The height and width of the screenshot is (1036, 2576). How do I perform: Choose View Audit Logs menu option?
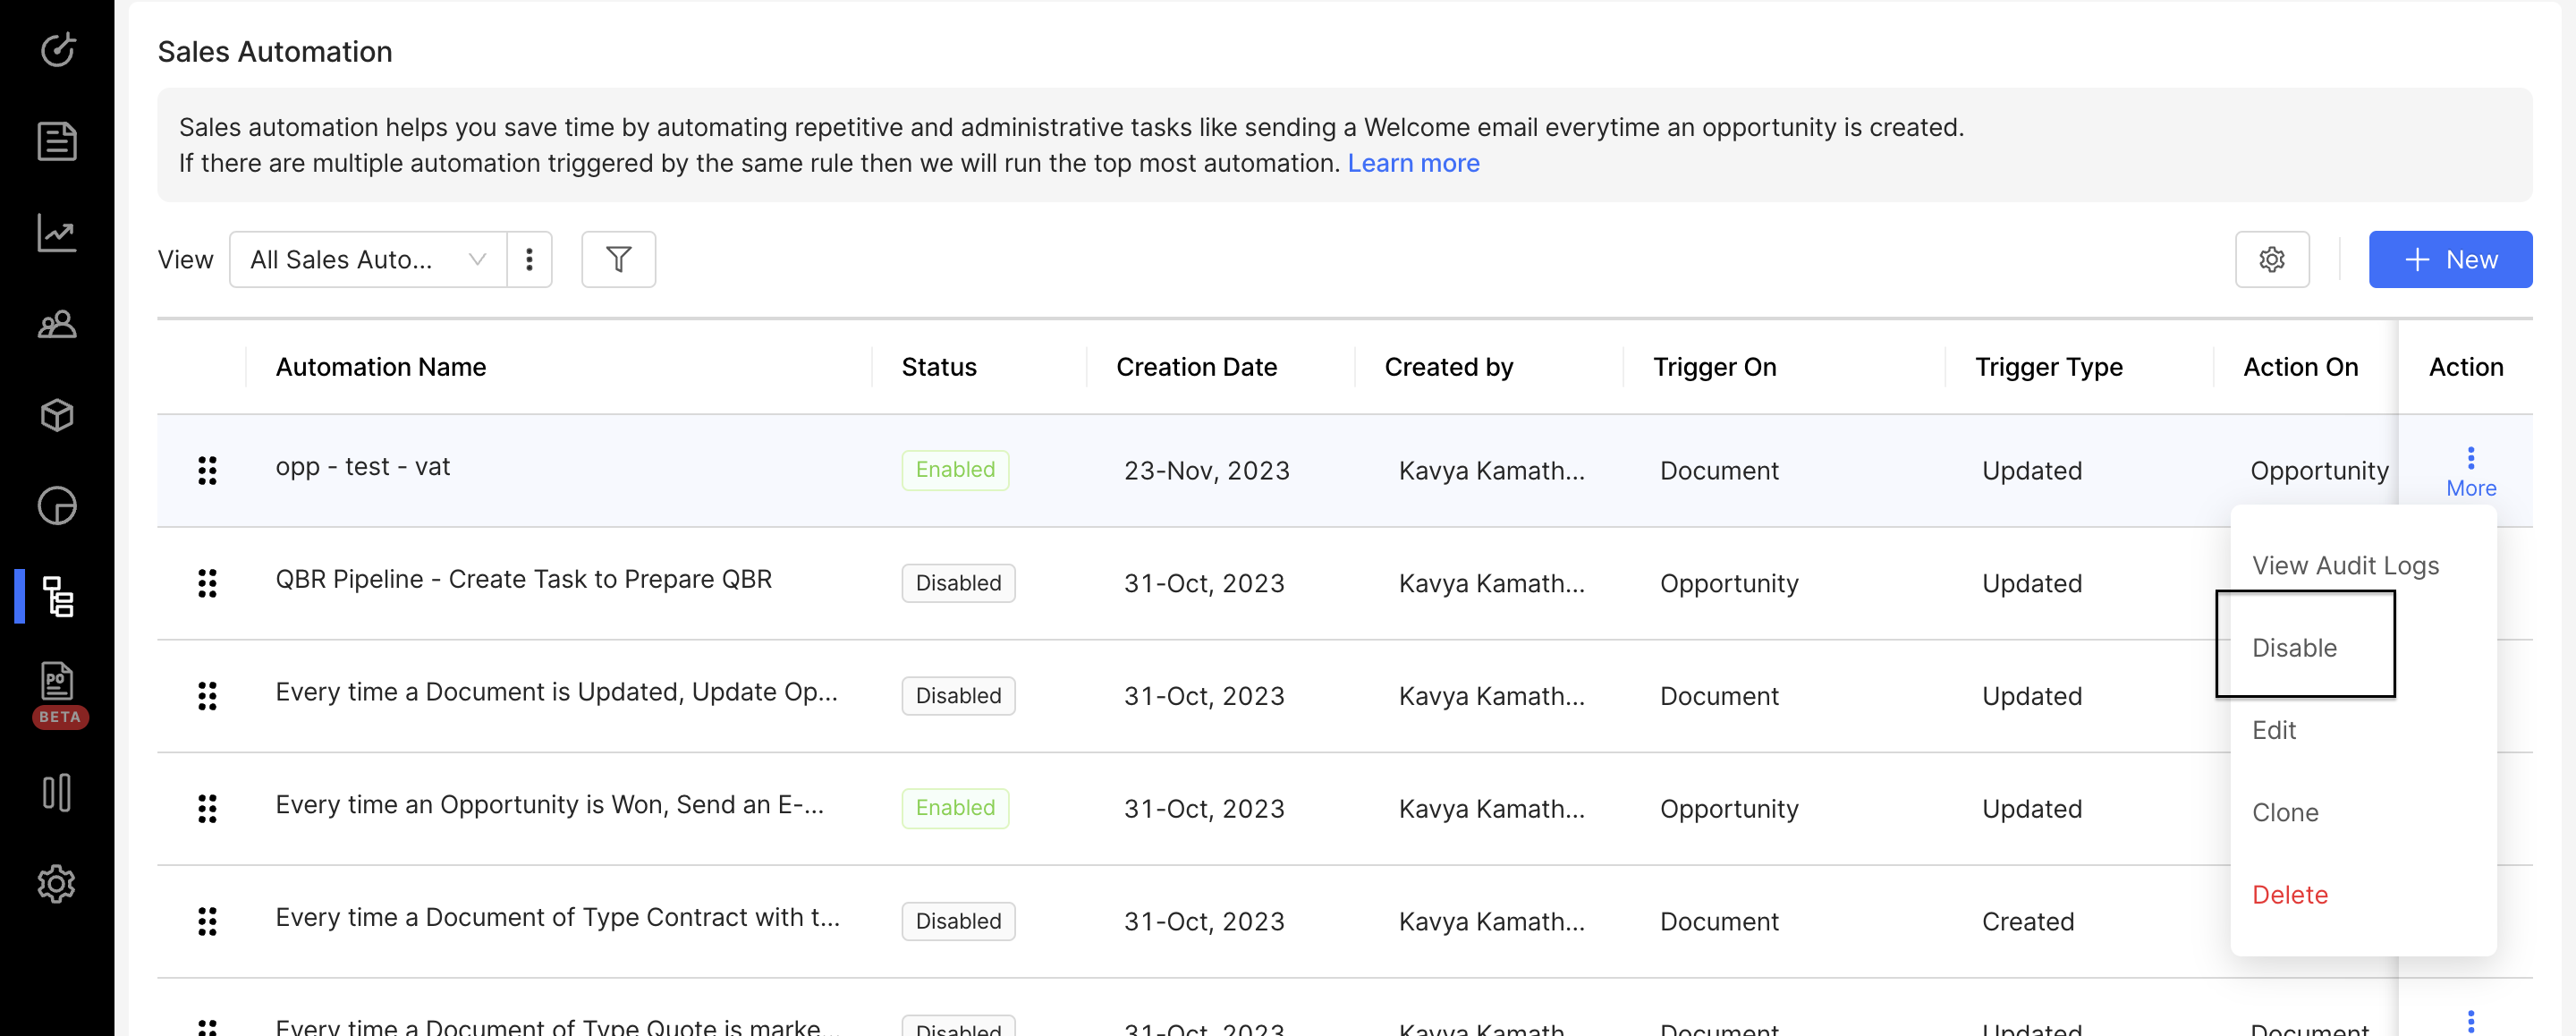click(x=2344, y=566)
